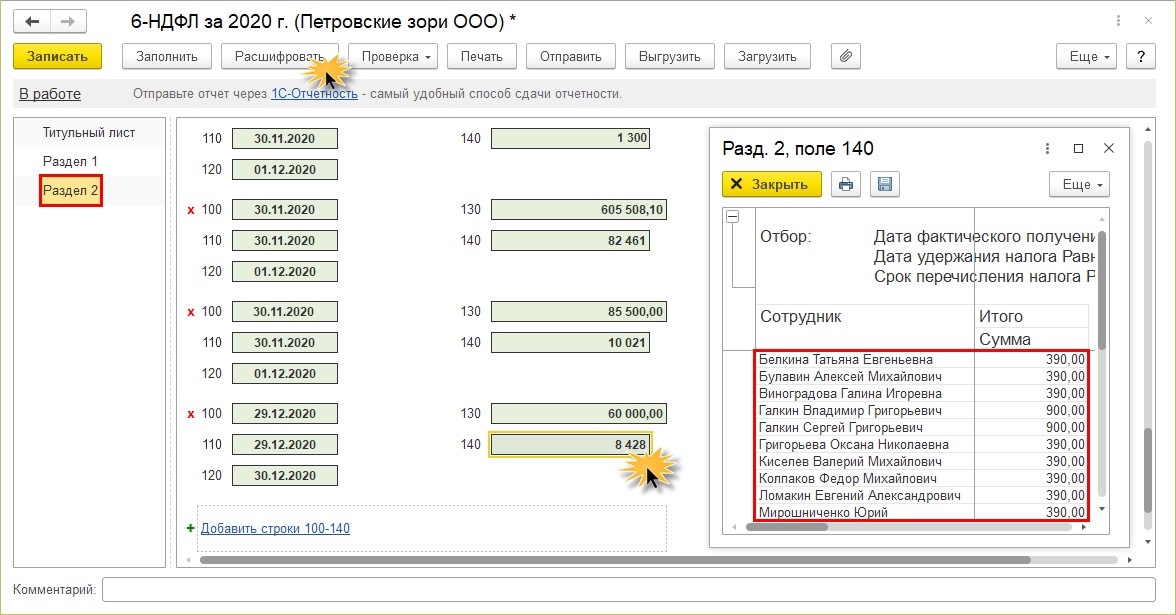Go back with the left arrow button
This screenshot has height=615, width=1176.
32,22
